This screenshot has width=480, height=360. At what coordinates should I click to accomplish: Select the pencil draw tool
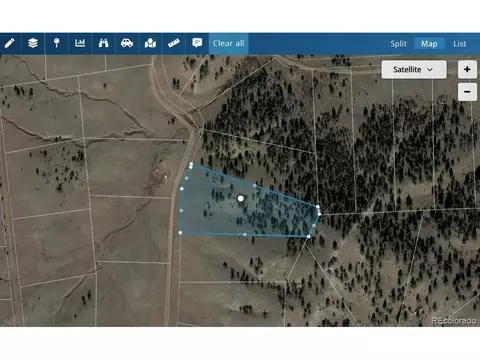(x=10, y=43)
